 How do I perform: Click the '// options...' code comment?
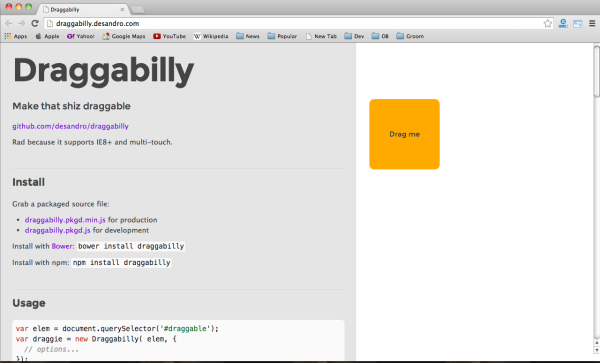(x=51, y=349)
